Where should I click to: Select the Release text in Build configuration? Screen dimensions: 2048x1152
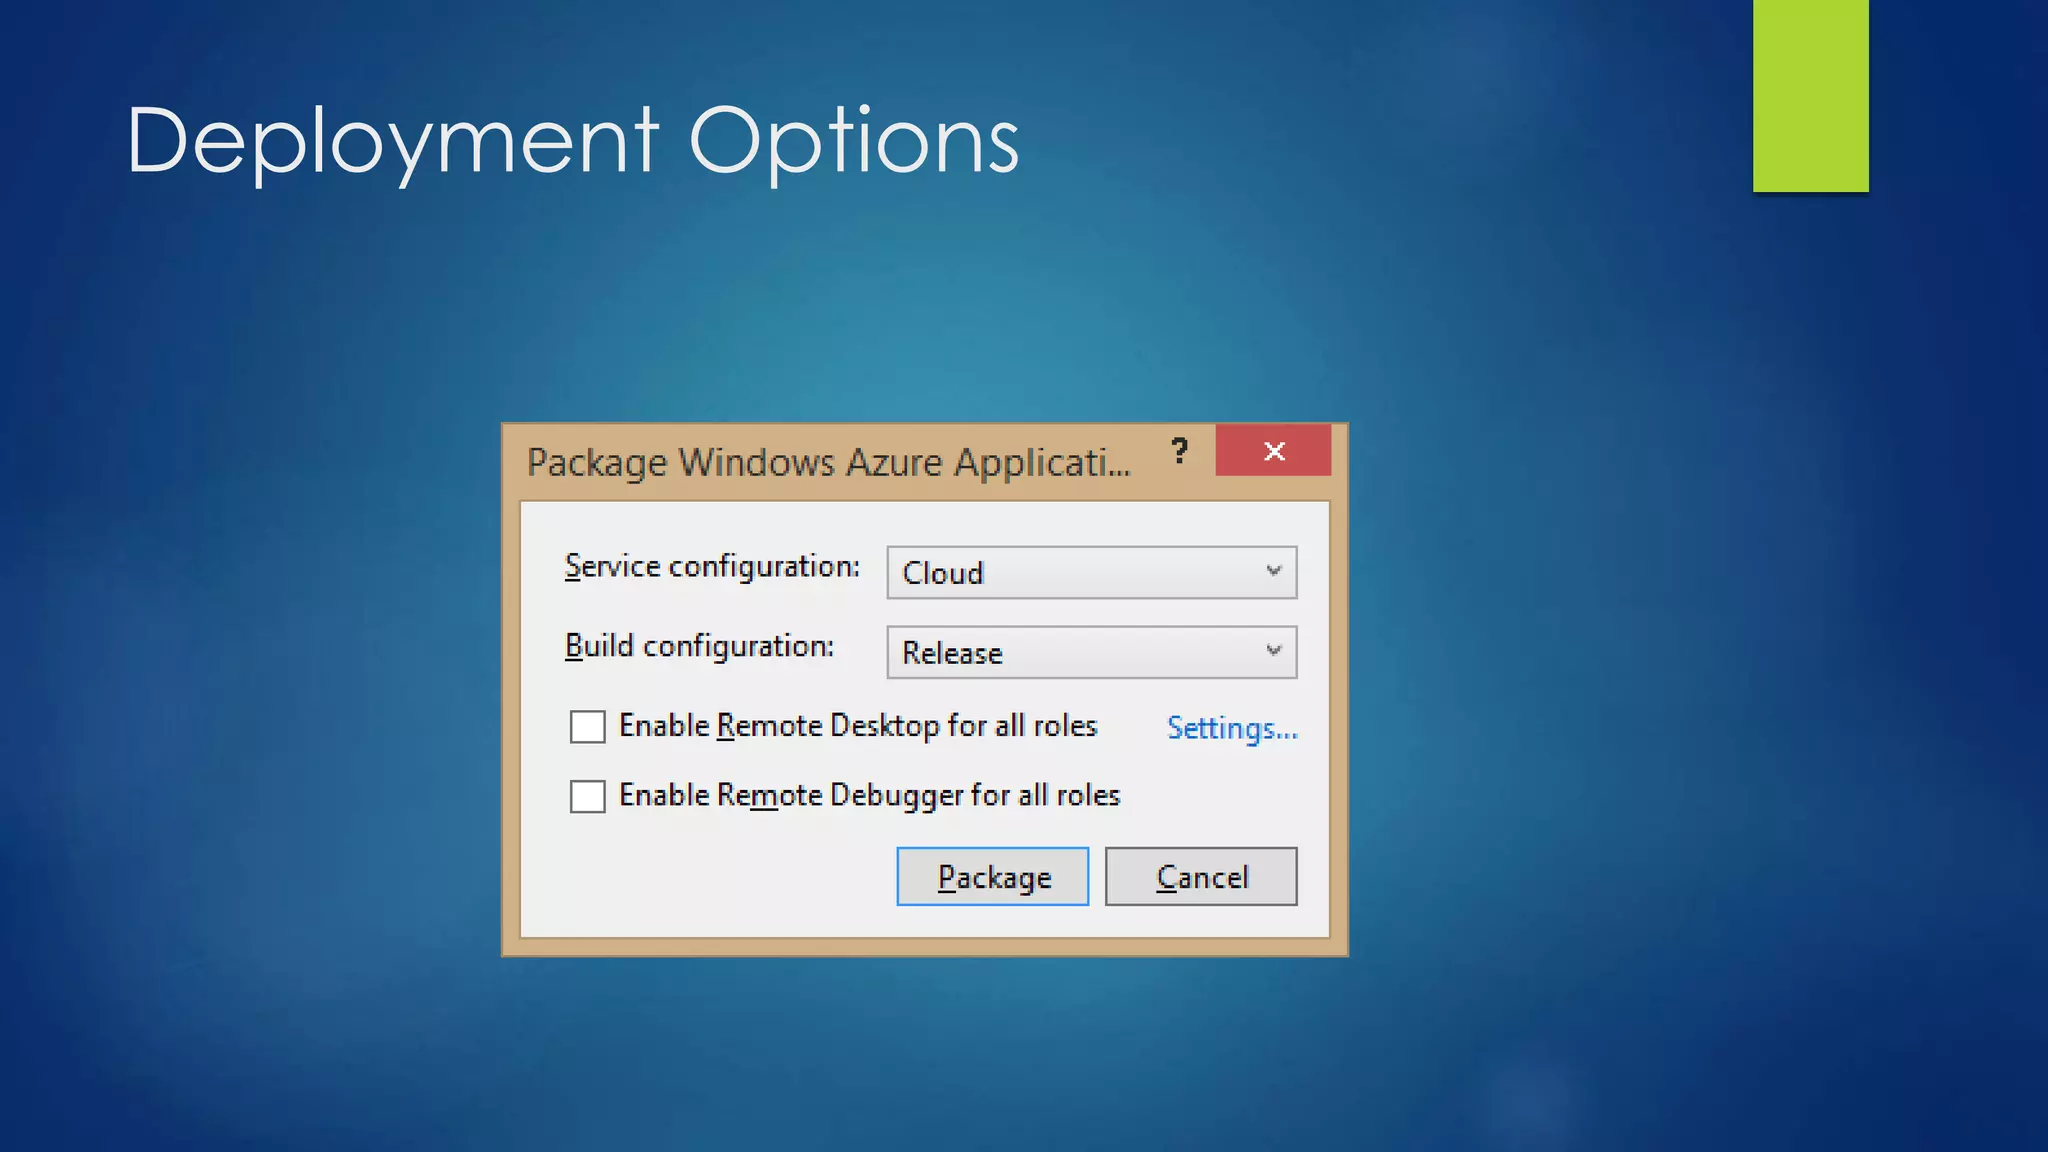(x=952, y=654)
